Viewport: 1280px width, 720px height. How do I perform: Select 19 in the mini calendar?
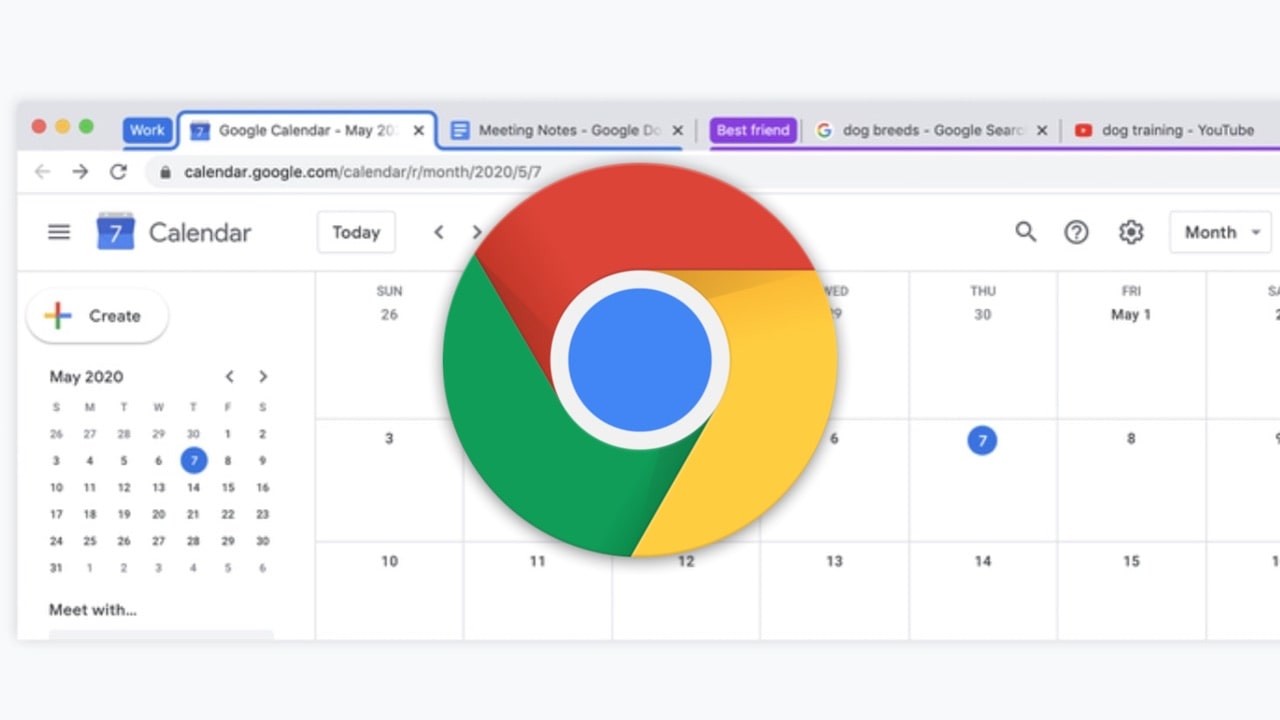124,514
